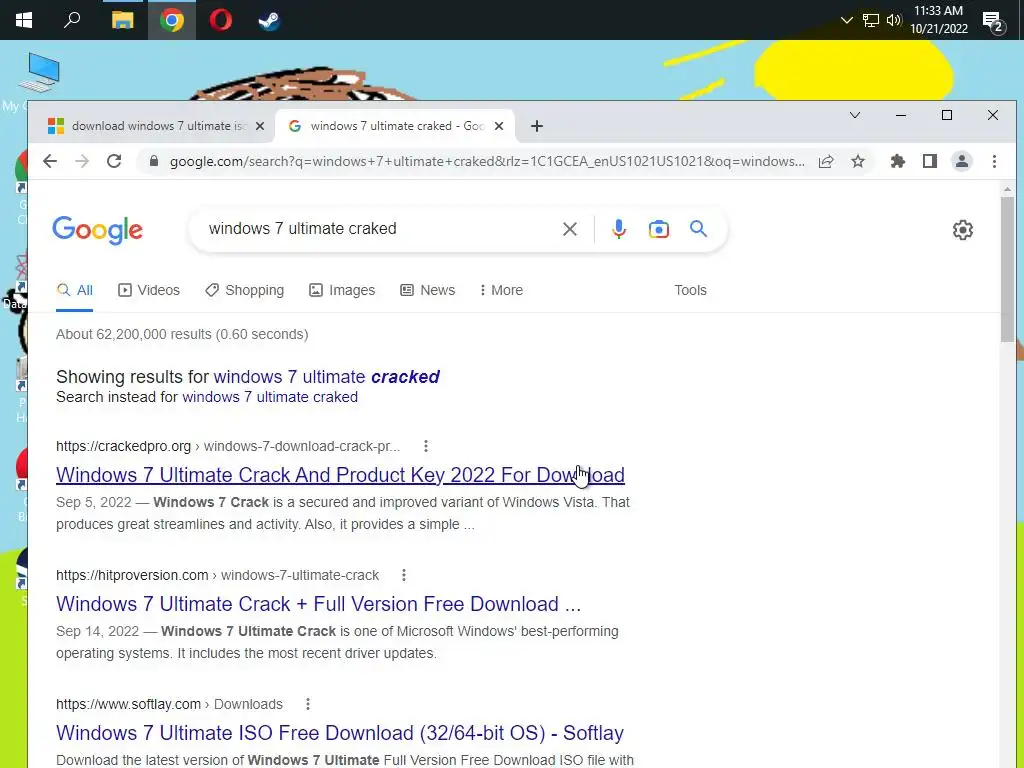This screenshot has height=768, width=1024.
Task: Open Windows 7 Ultimate ISO Free Download Softlay result
Action: [x=340, y=733]
